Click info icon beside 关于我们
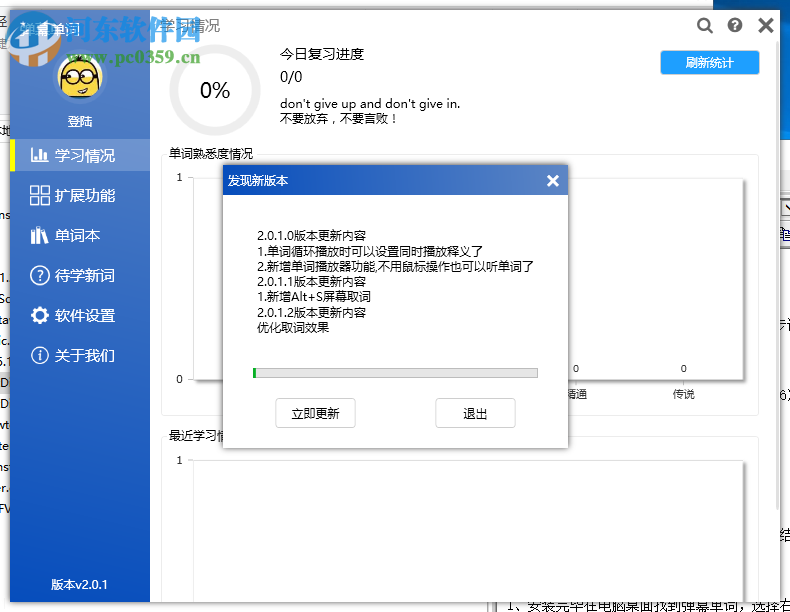The width and height of the screenshot is (790, 612). pos(39,355)
